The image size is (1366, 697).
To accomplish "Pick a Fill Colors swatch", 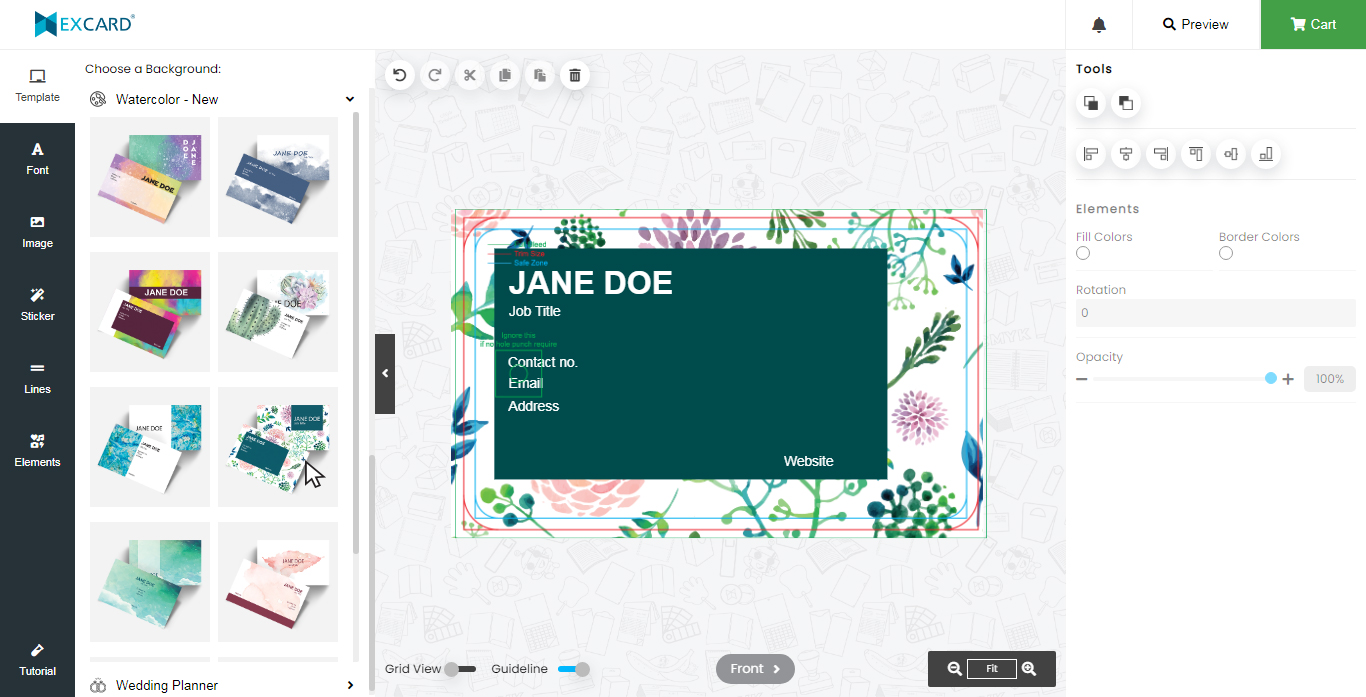I will pyautogui.click(x=1083, y=254).
